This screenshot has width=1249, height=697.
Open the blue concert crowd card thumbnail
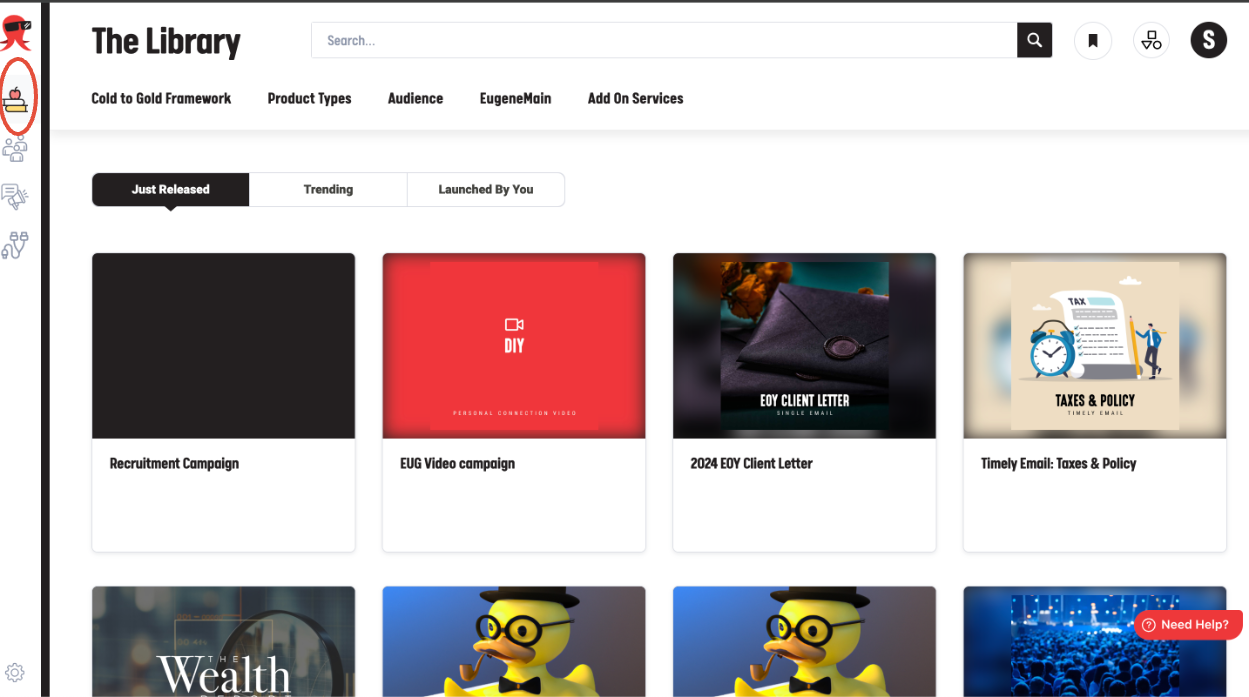pyautogui.click(x=1095, y=642)
